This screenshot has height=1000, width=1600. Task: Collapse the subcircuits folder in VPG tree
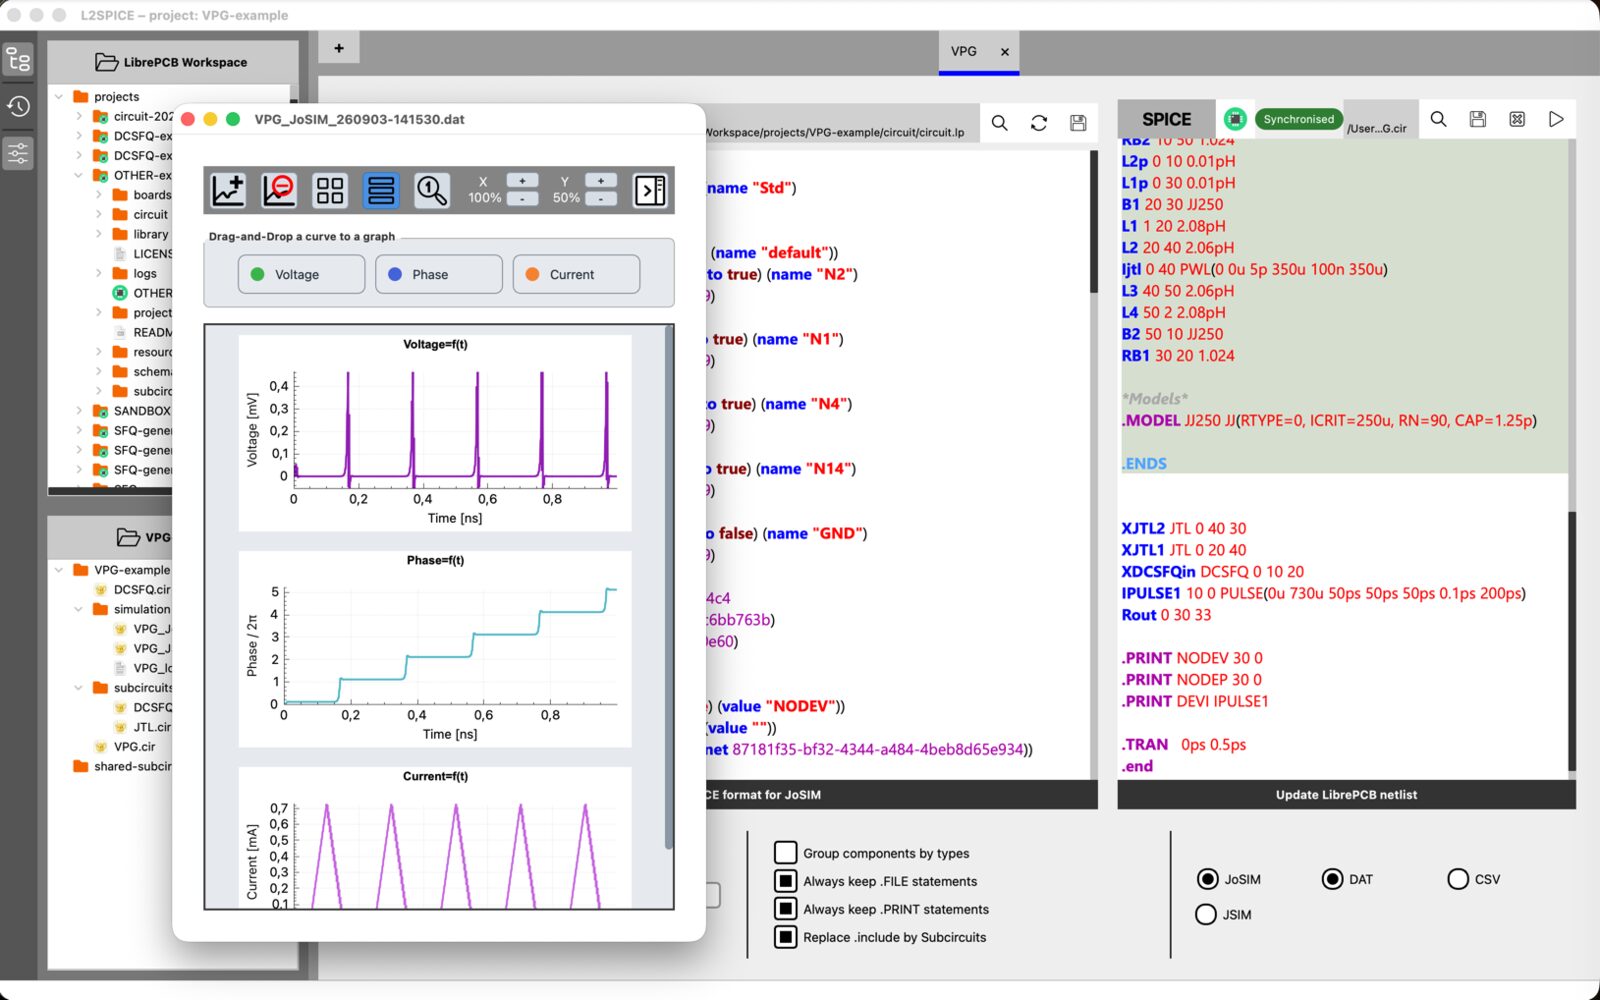pyautogui.click(x=79, y=688)
